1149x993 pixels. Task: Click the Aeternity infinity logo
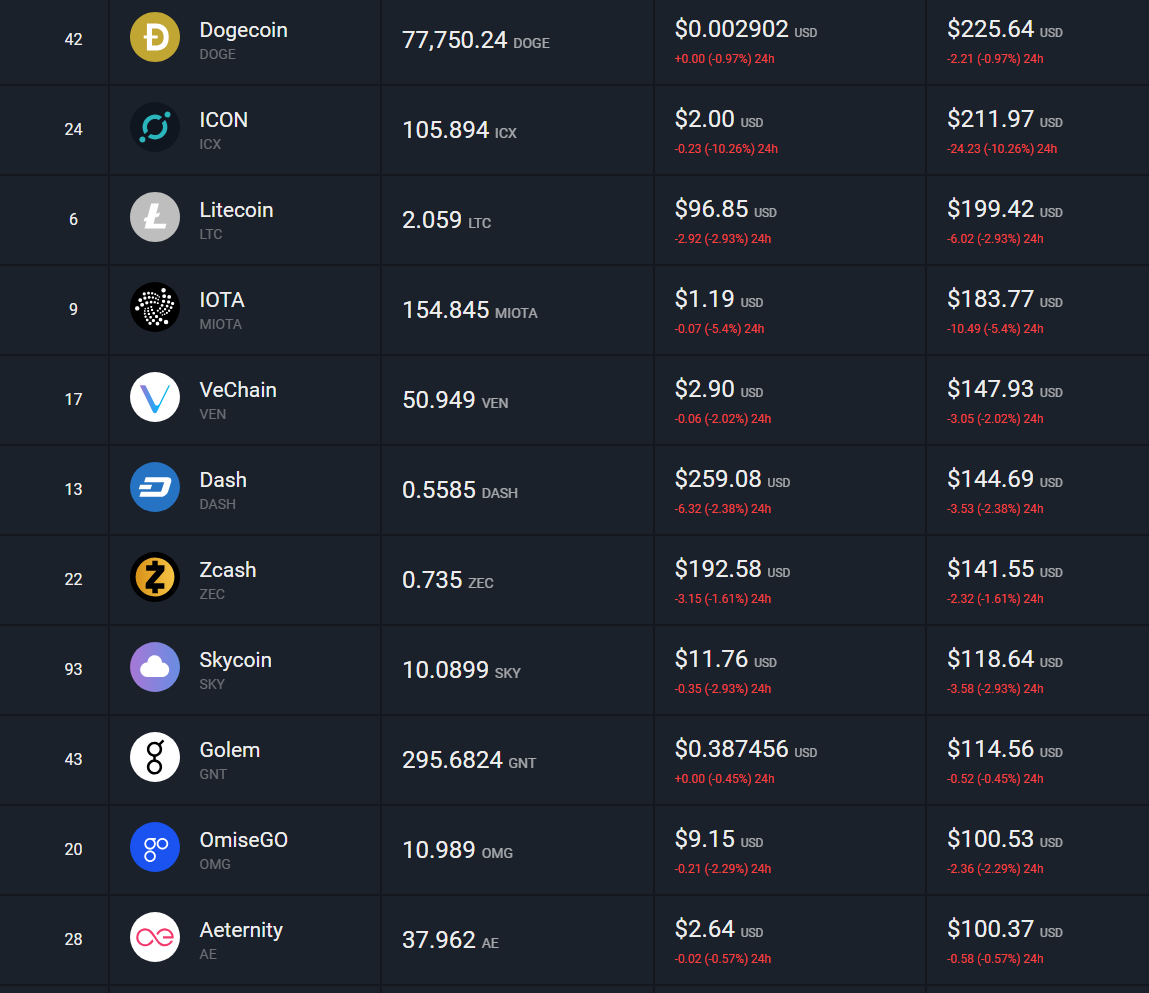point(155,938)
